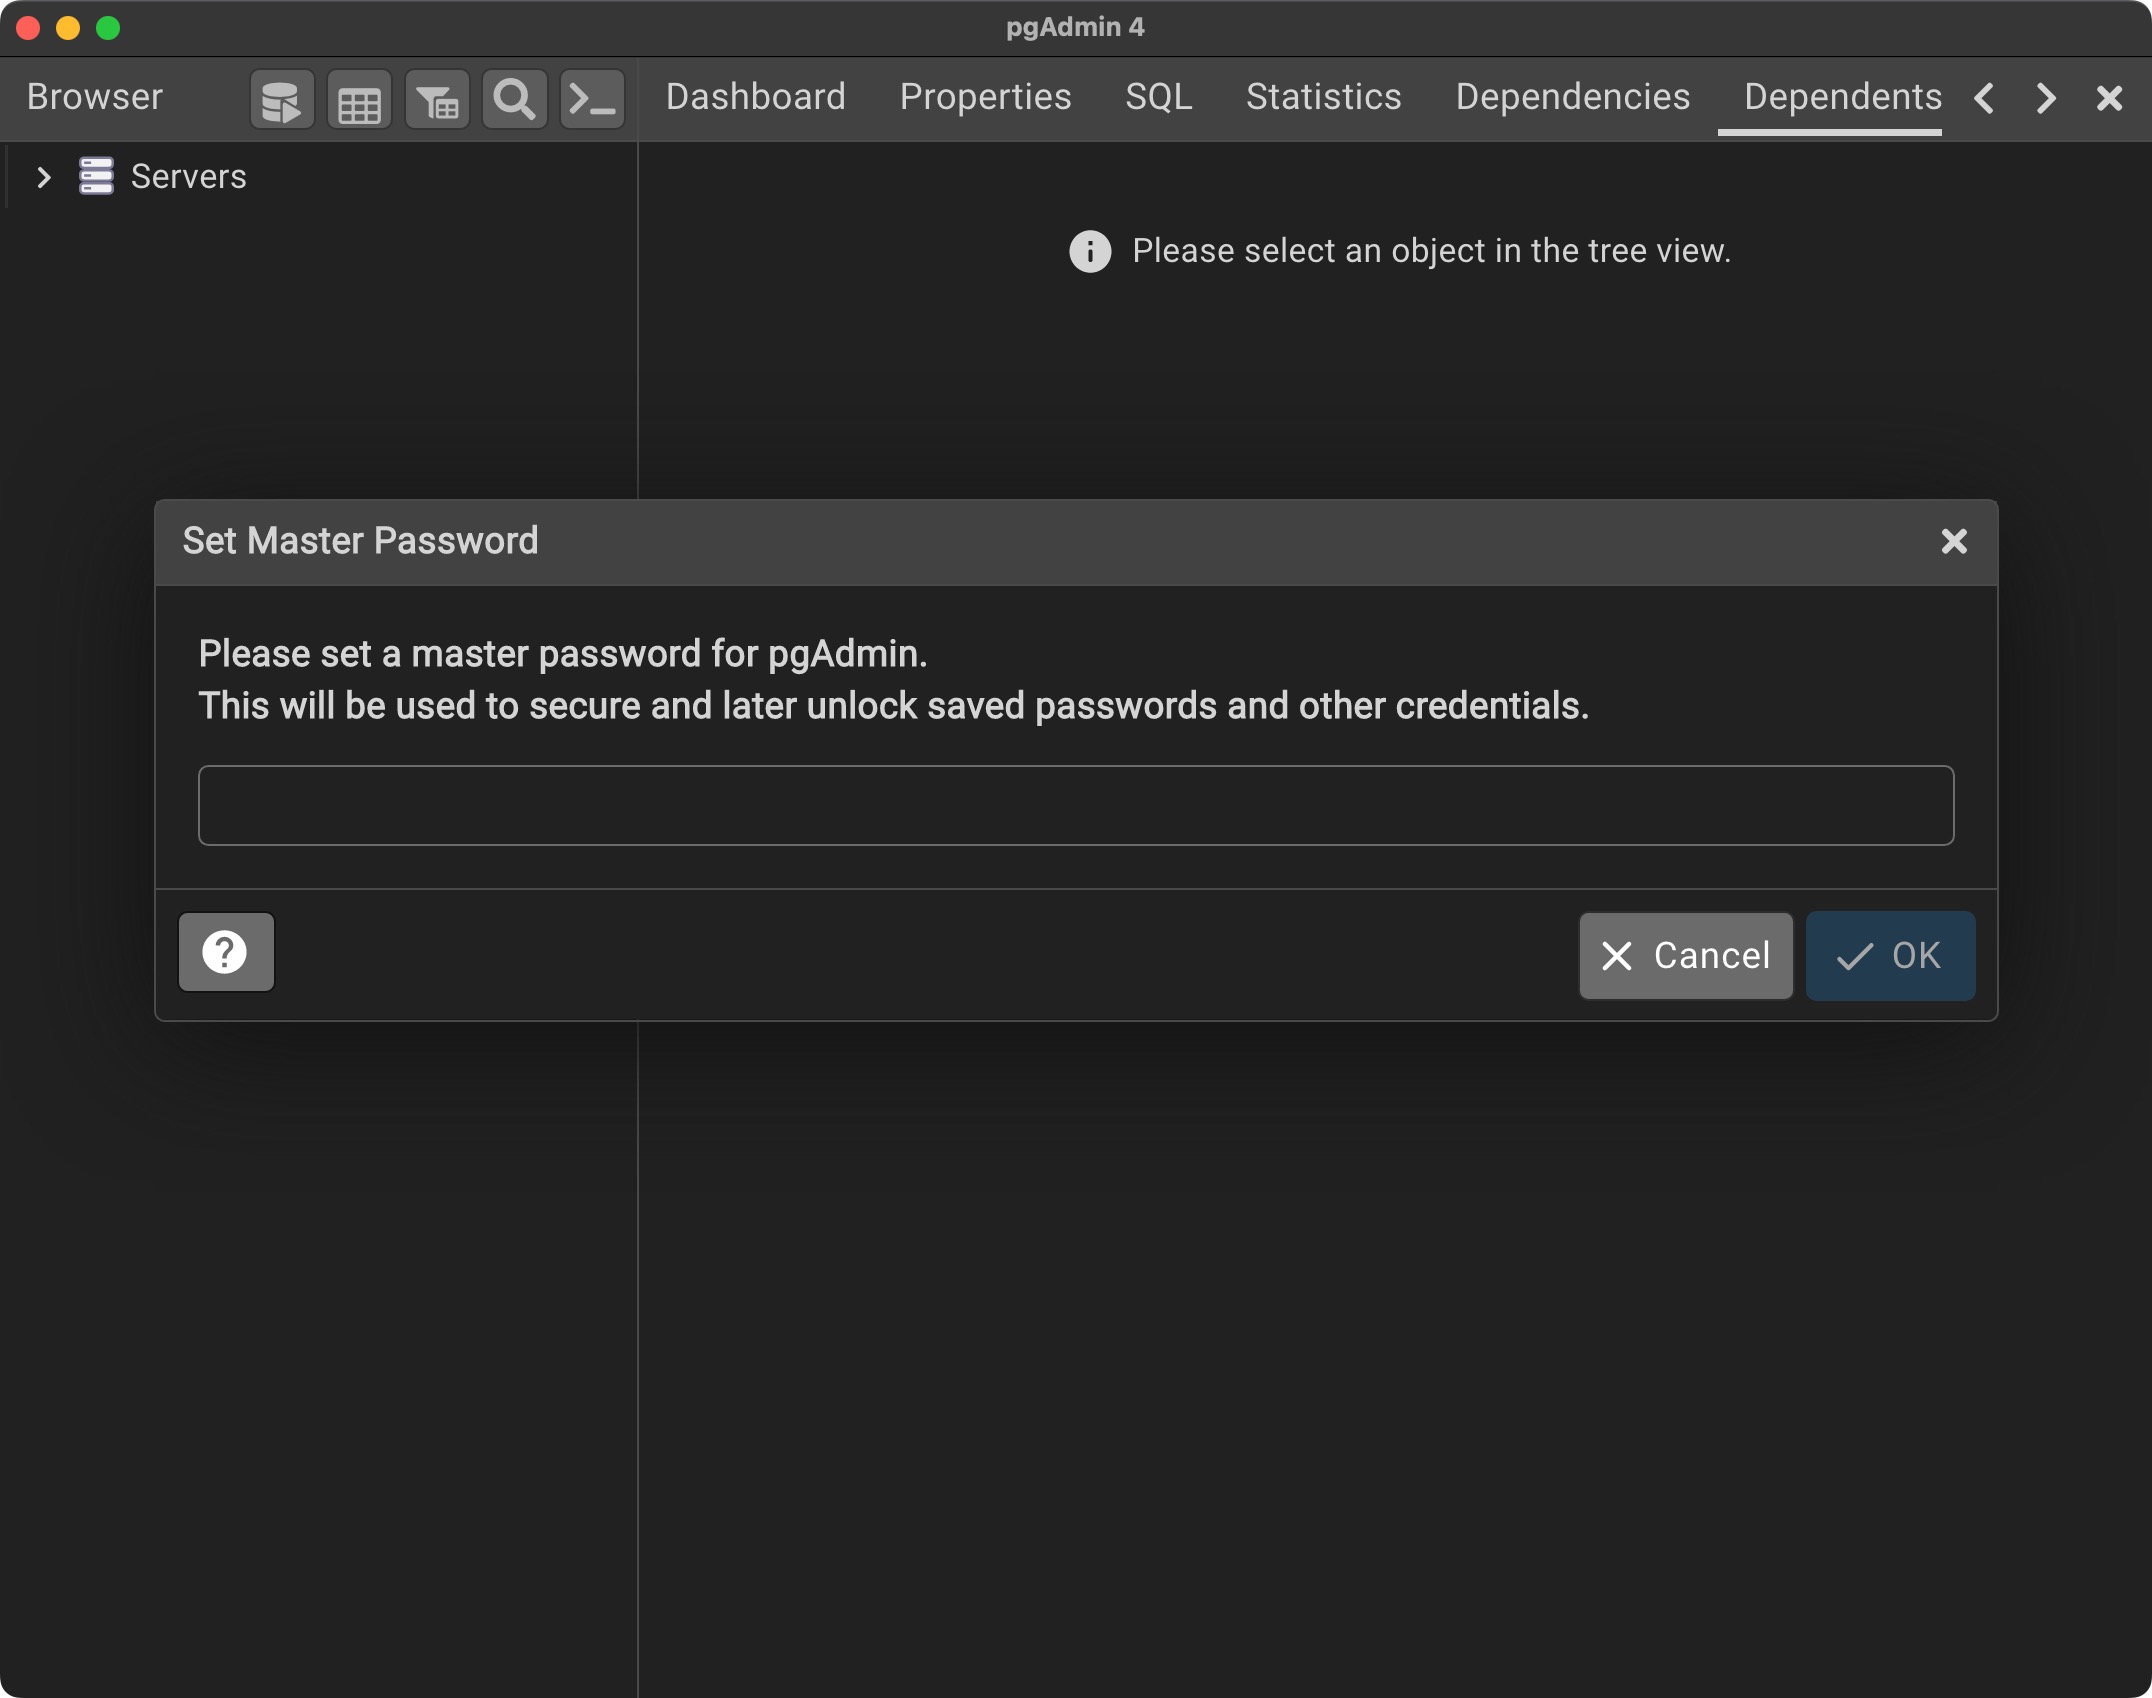2152x1698 pixels.
Task: Select the SQL tab
Action: coord(1158,97)
